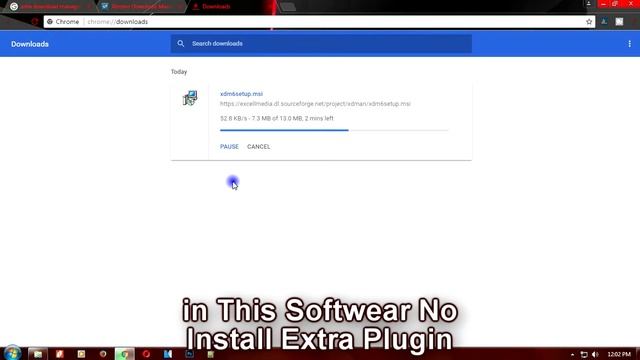Image resolution: width=640 pixels, height=360 pixels.
Task: Show hidden tray icons arrow
Action: [x=572, y=354]
